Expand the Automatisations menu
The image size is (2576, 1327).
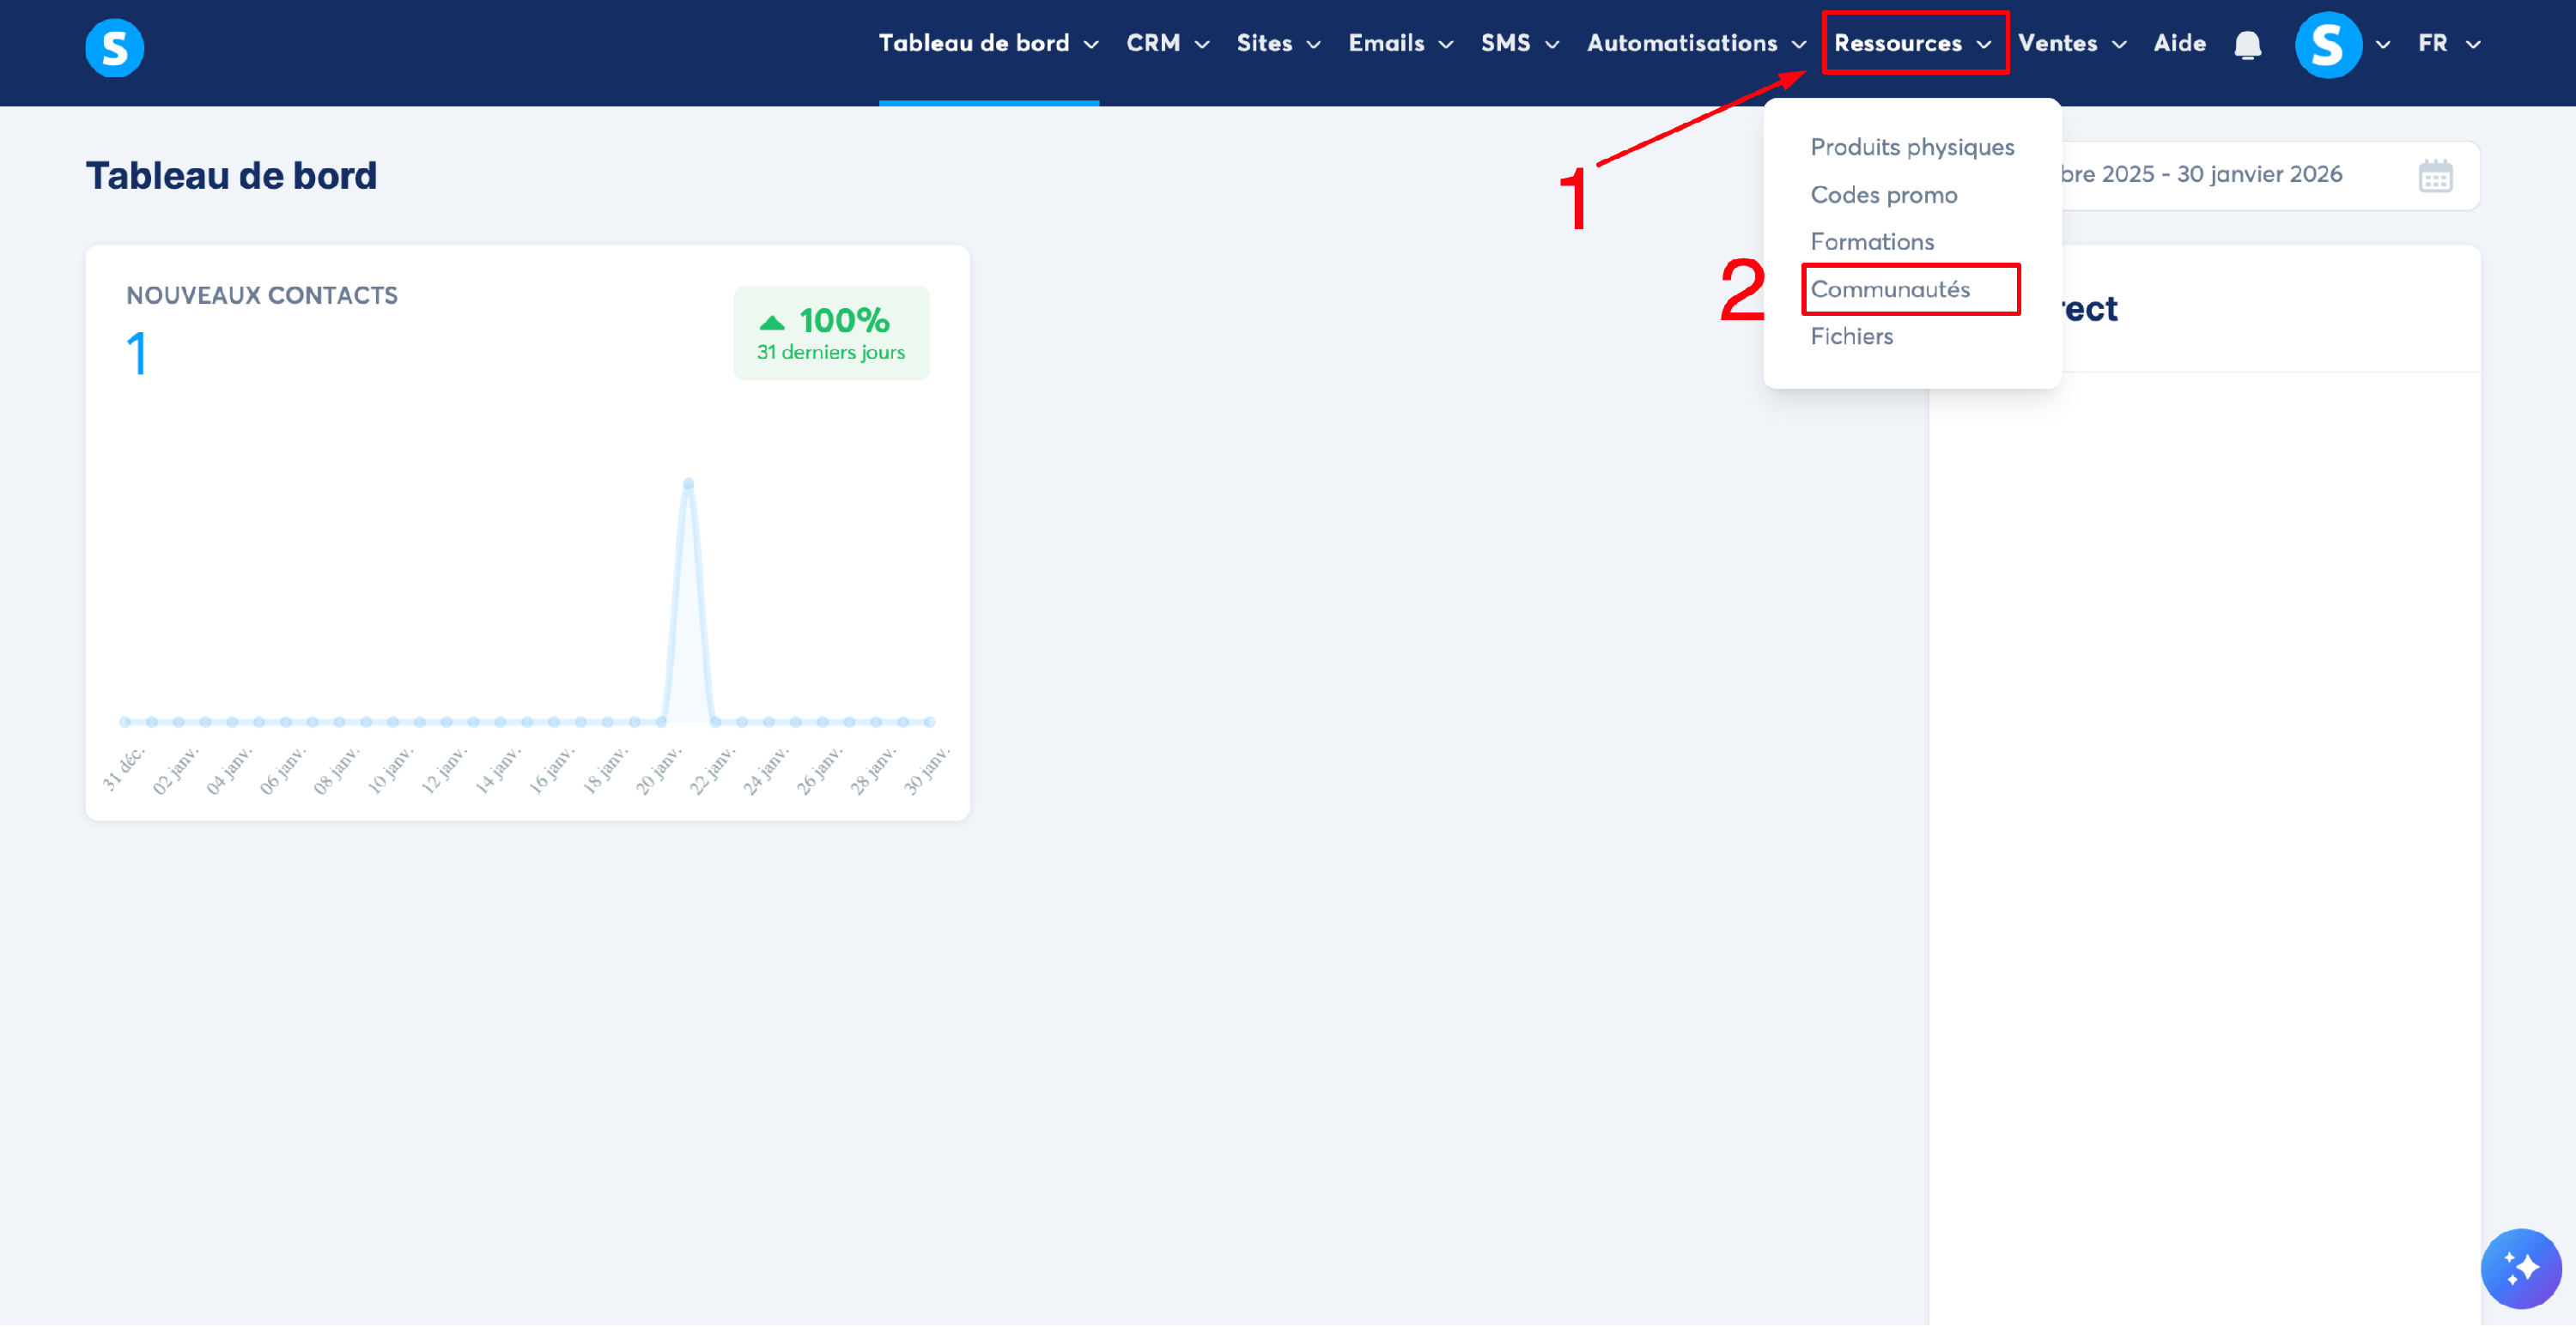pyautogui.click(x=1696, y=44)
